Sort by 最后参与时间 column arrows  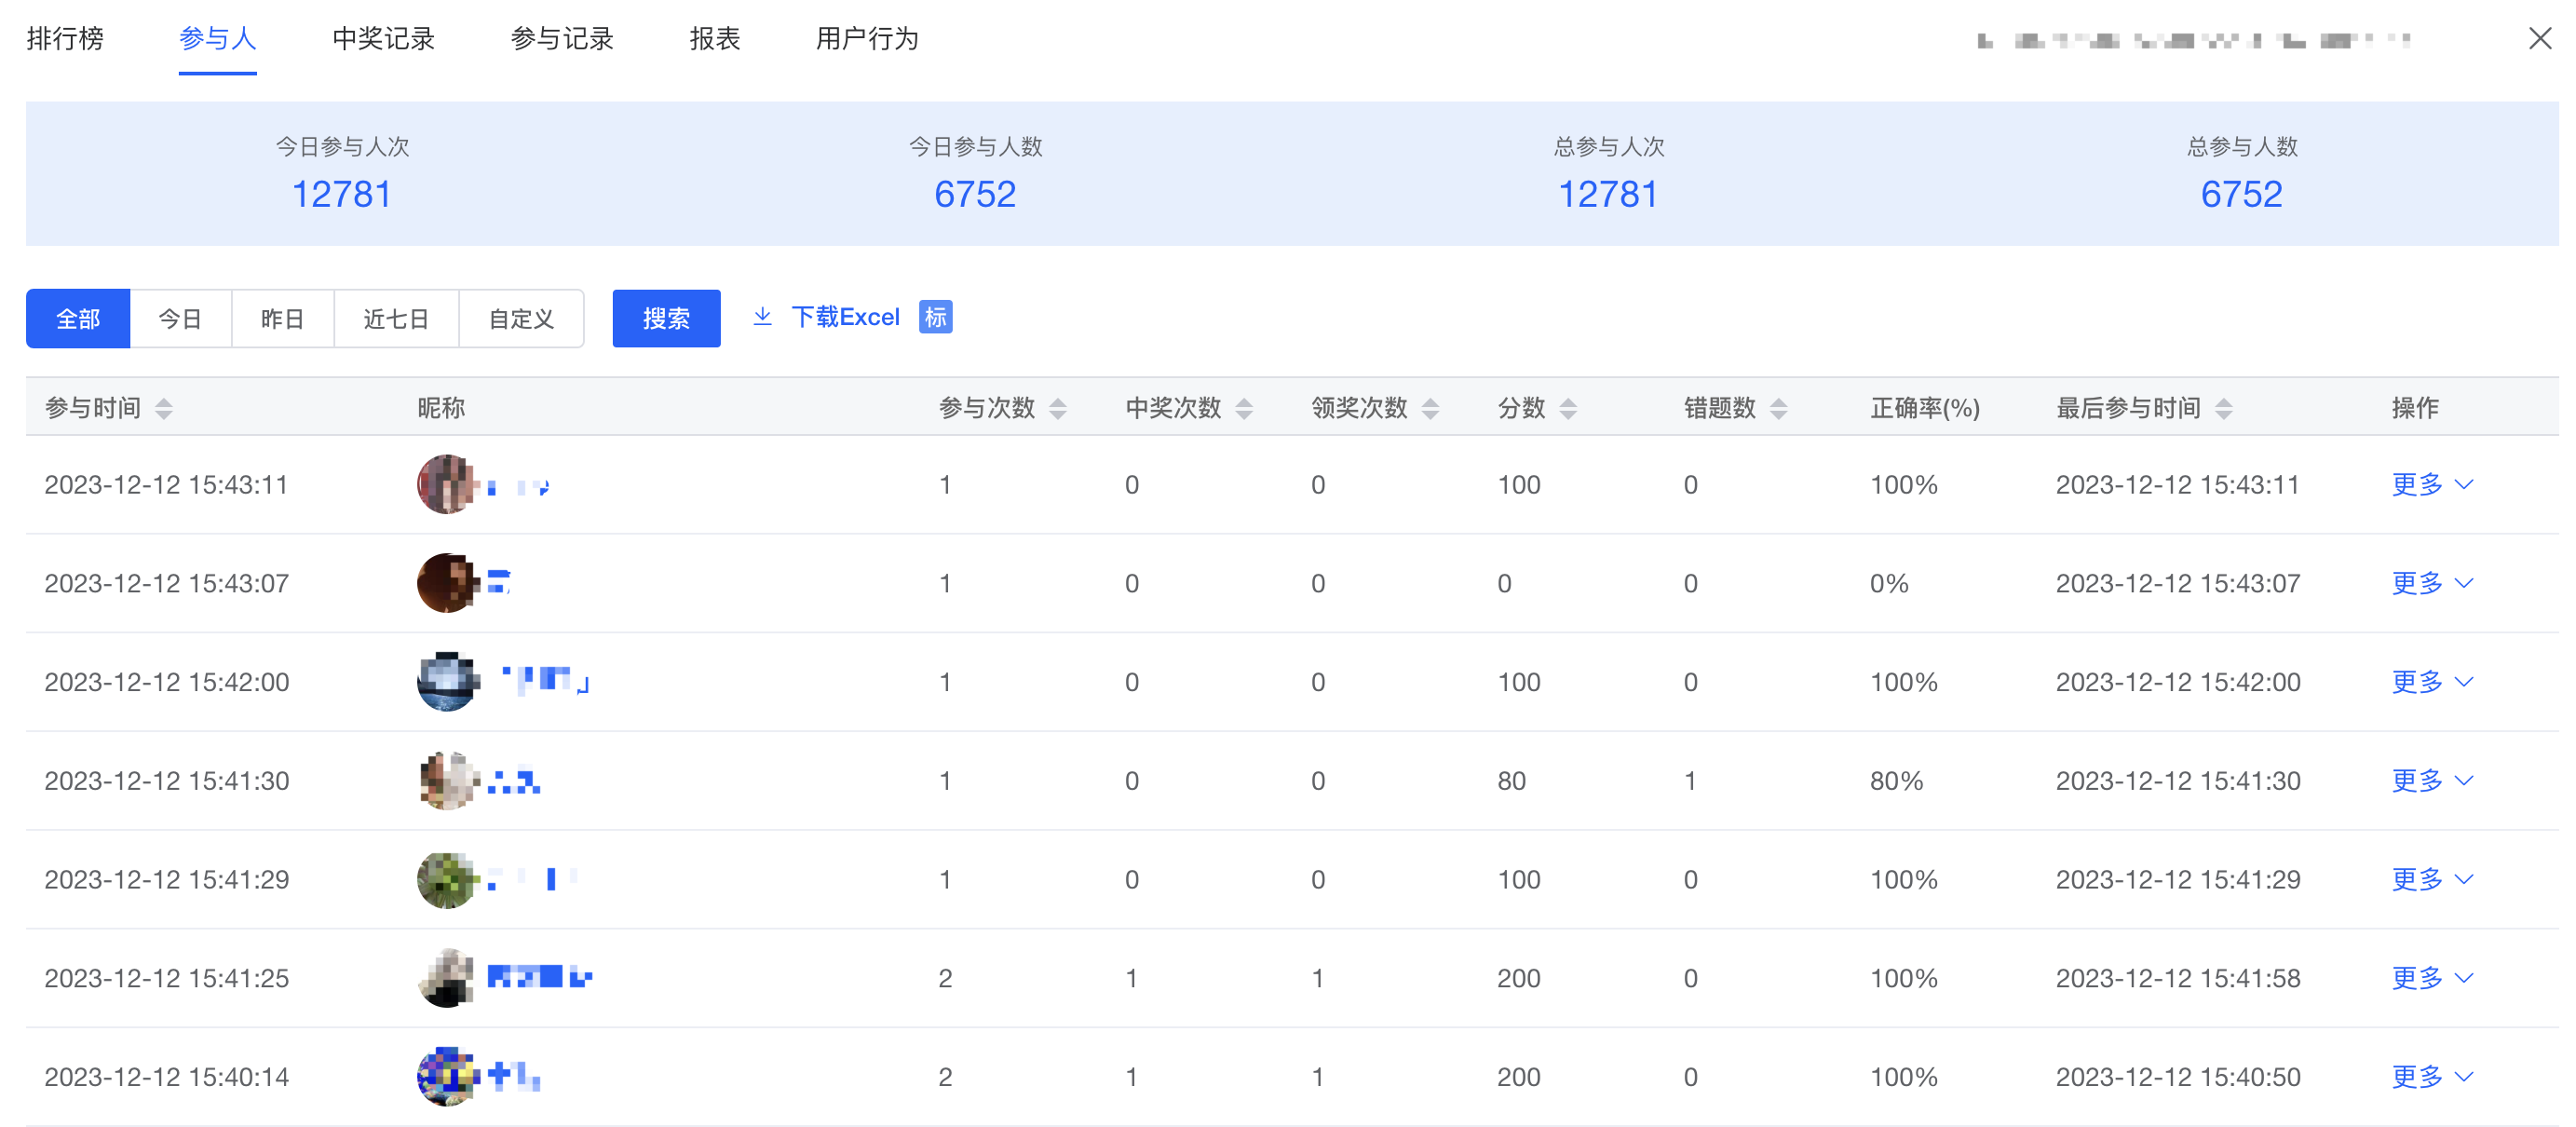coord(2223,408)
